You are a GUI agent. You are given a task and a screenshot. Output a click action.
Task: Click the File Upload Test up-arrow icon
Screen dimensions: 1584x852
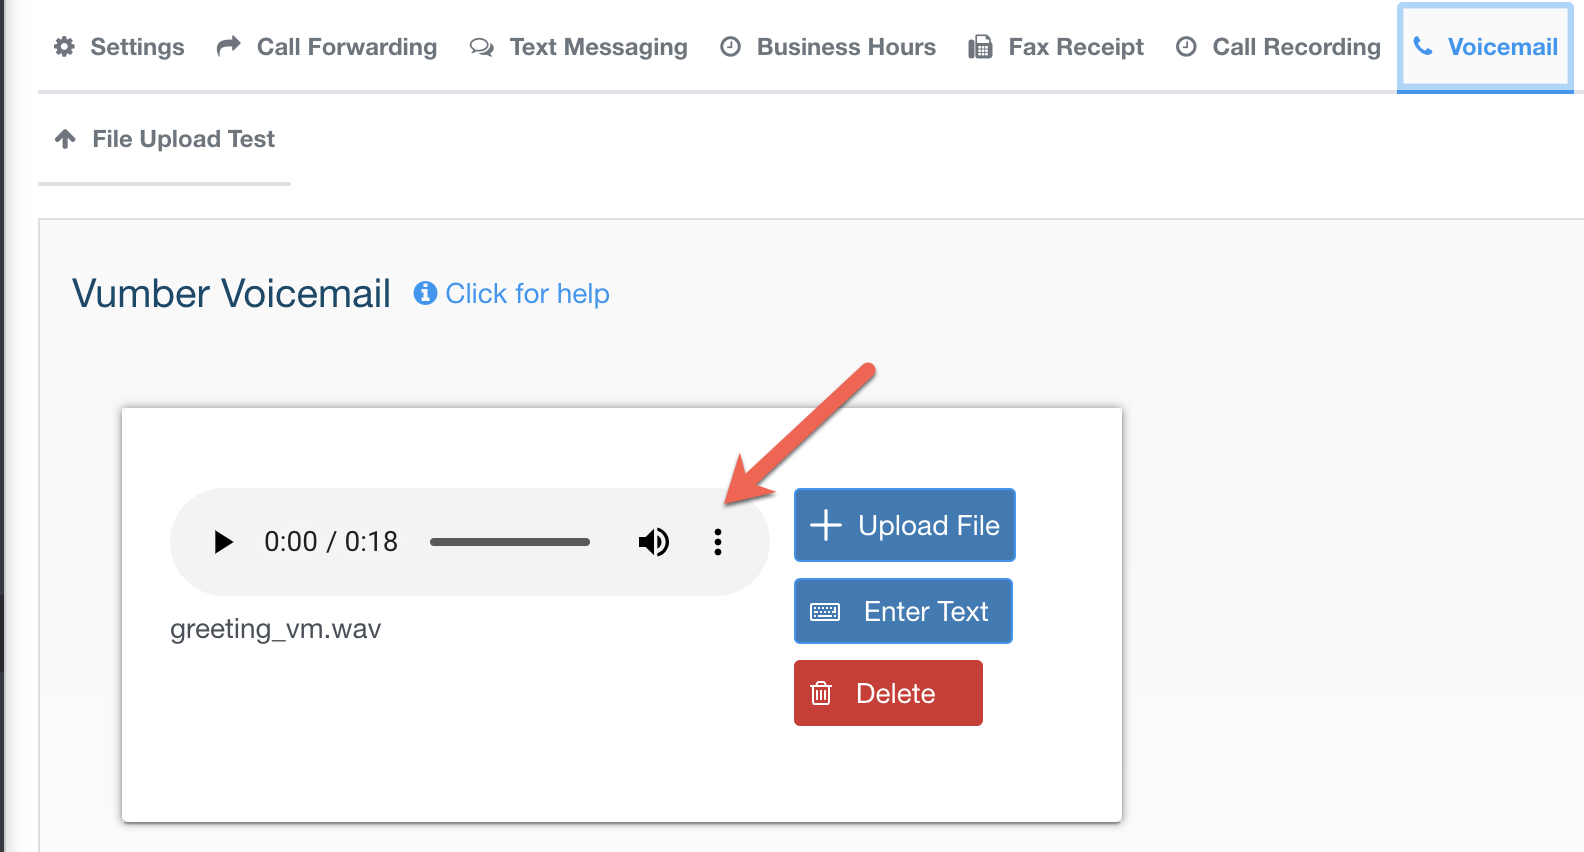65,139
